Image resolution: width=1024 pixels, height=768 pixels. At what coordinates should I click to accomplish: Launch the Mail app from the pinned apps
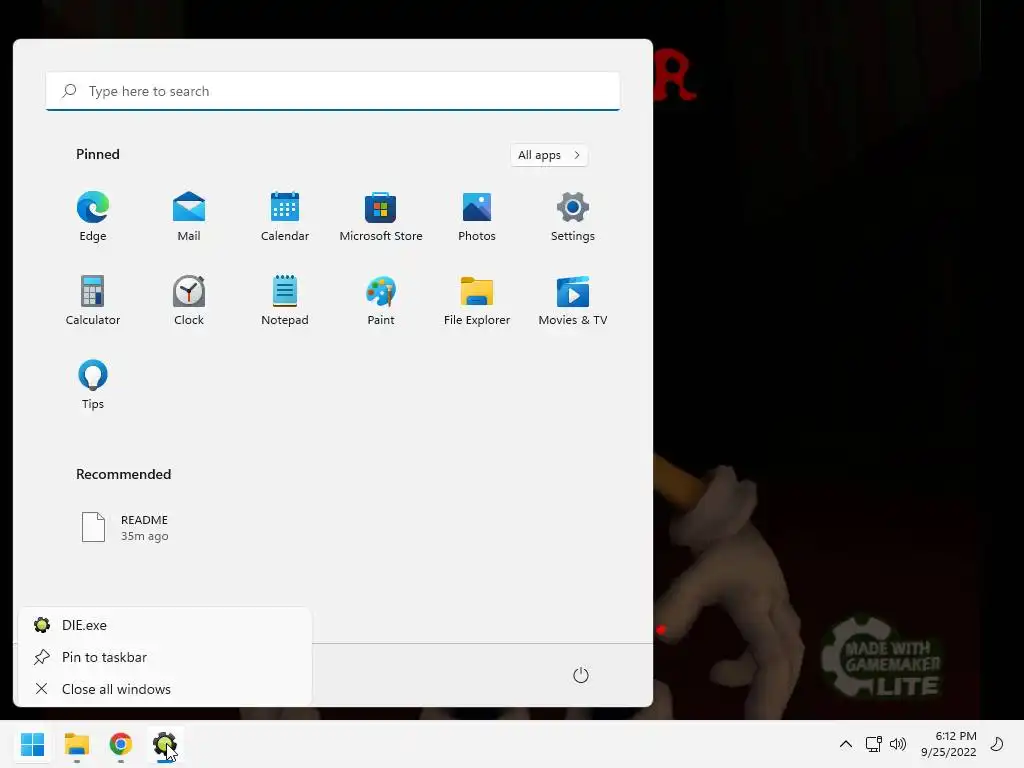coord(189,216)
